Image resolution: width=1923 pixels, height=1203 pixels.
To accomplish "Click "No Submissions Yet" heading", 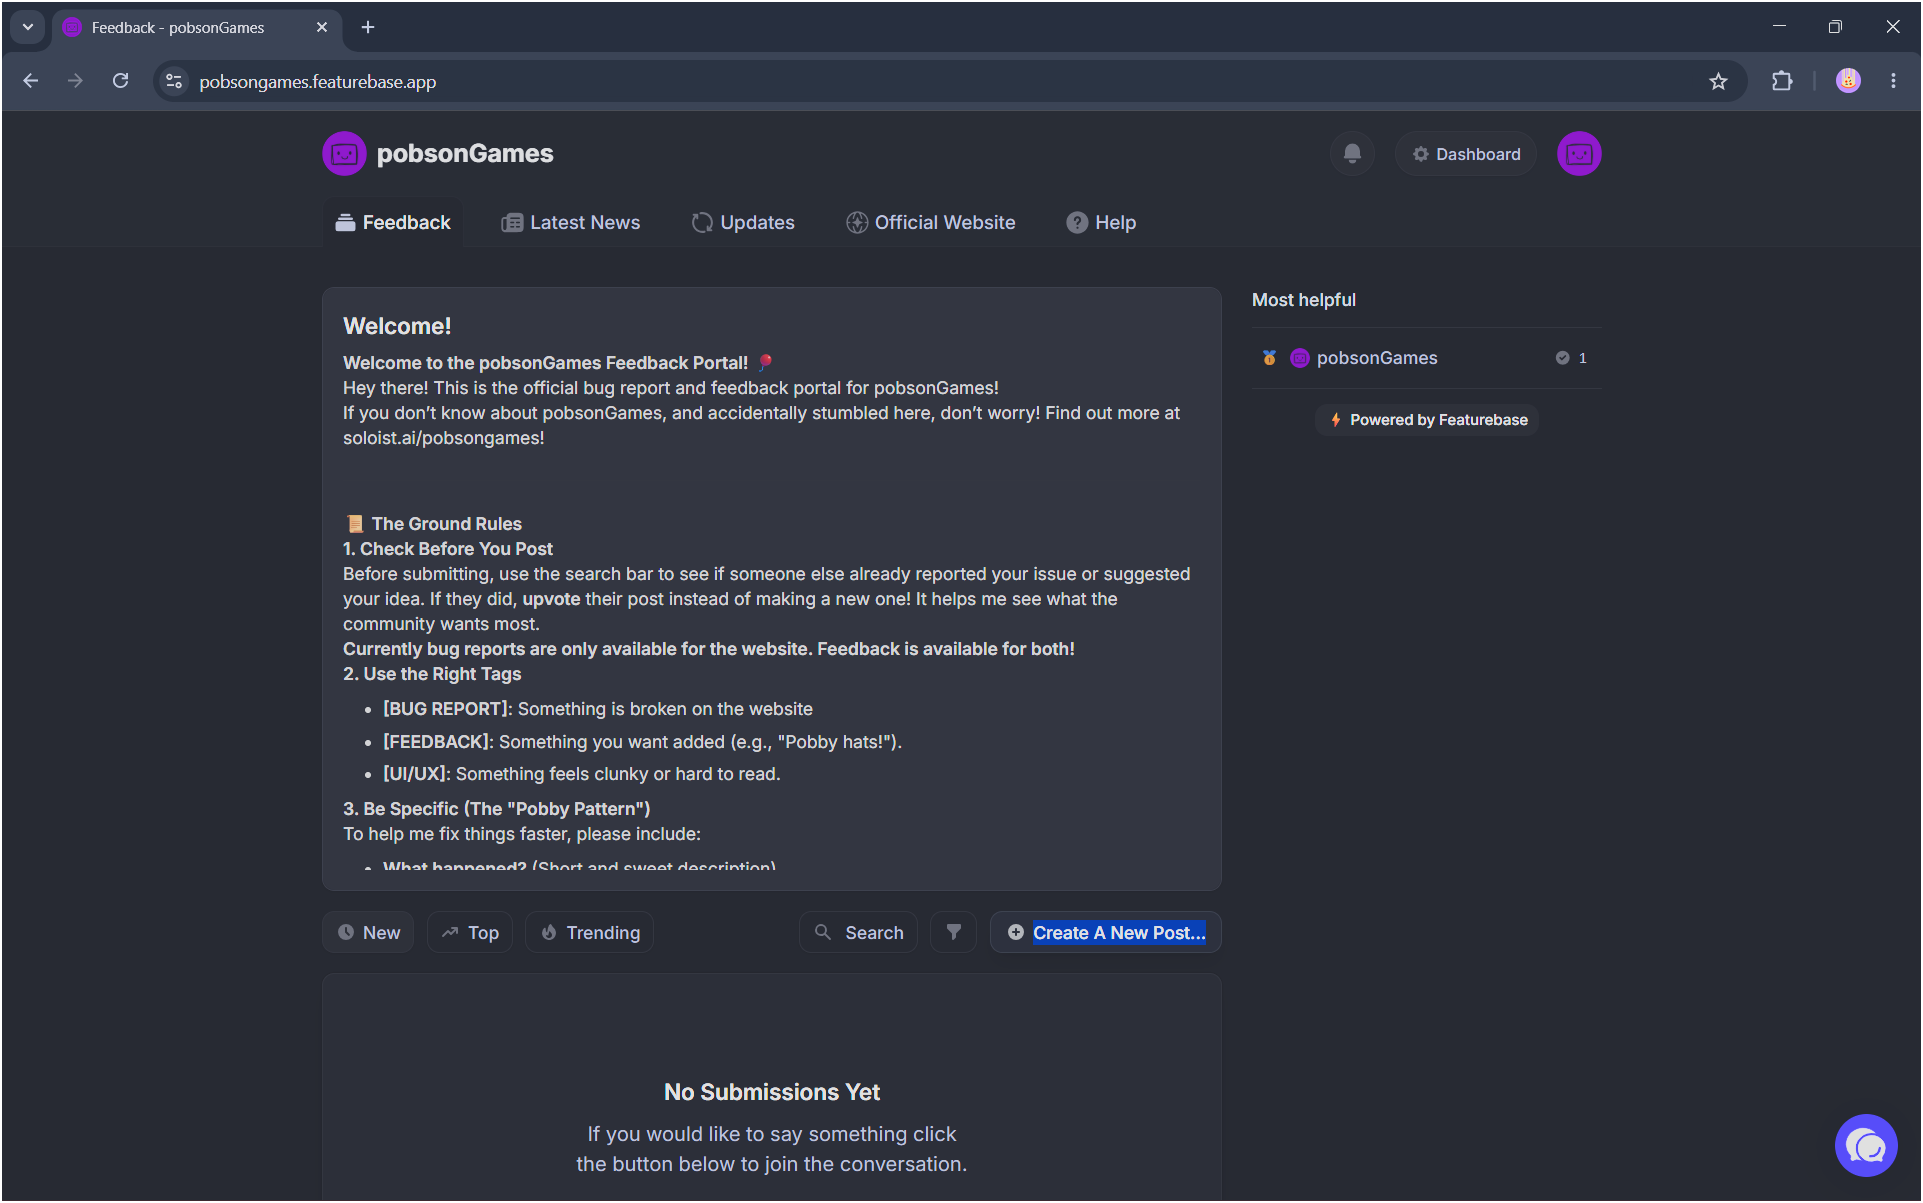I will click(772, 1092).
